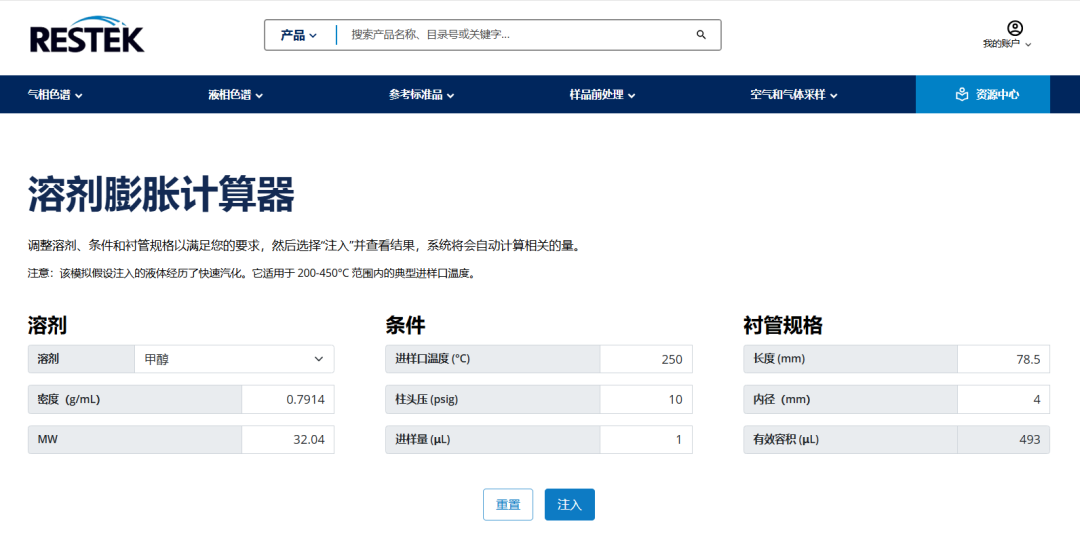
Task: Expand the 我的账户 account menu
Action: pos(1007,44)
